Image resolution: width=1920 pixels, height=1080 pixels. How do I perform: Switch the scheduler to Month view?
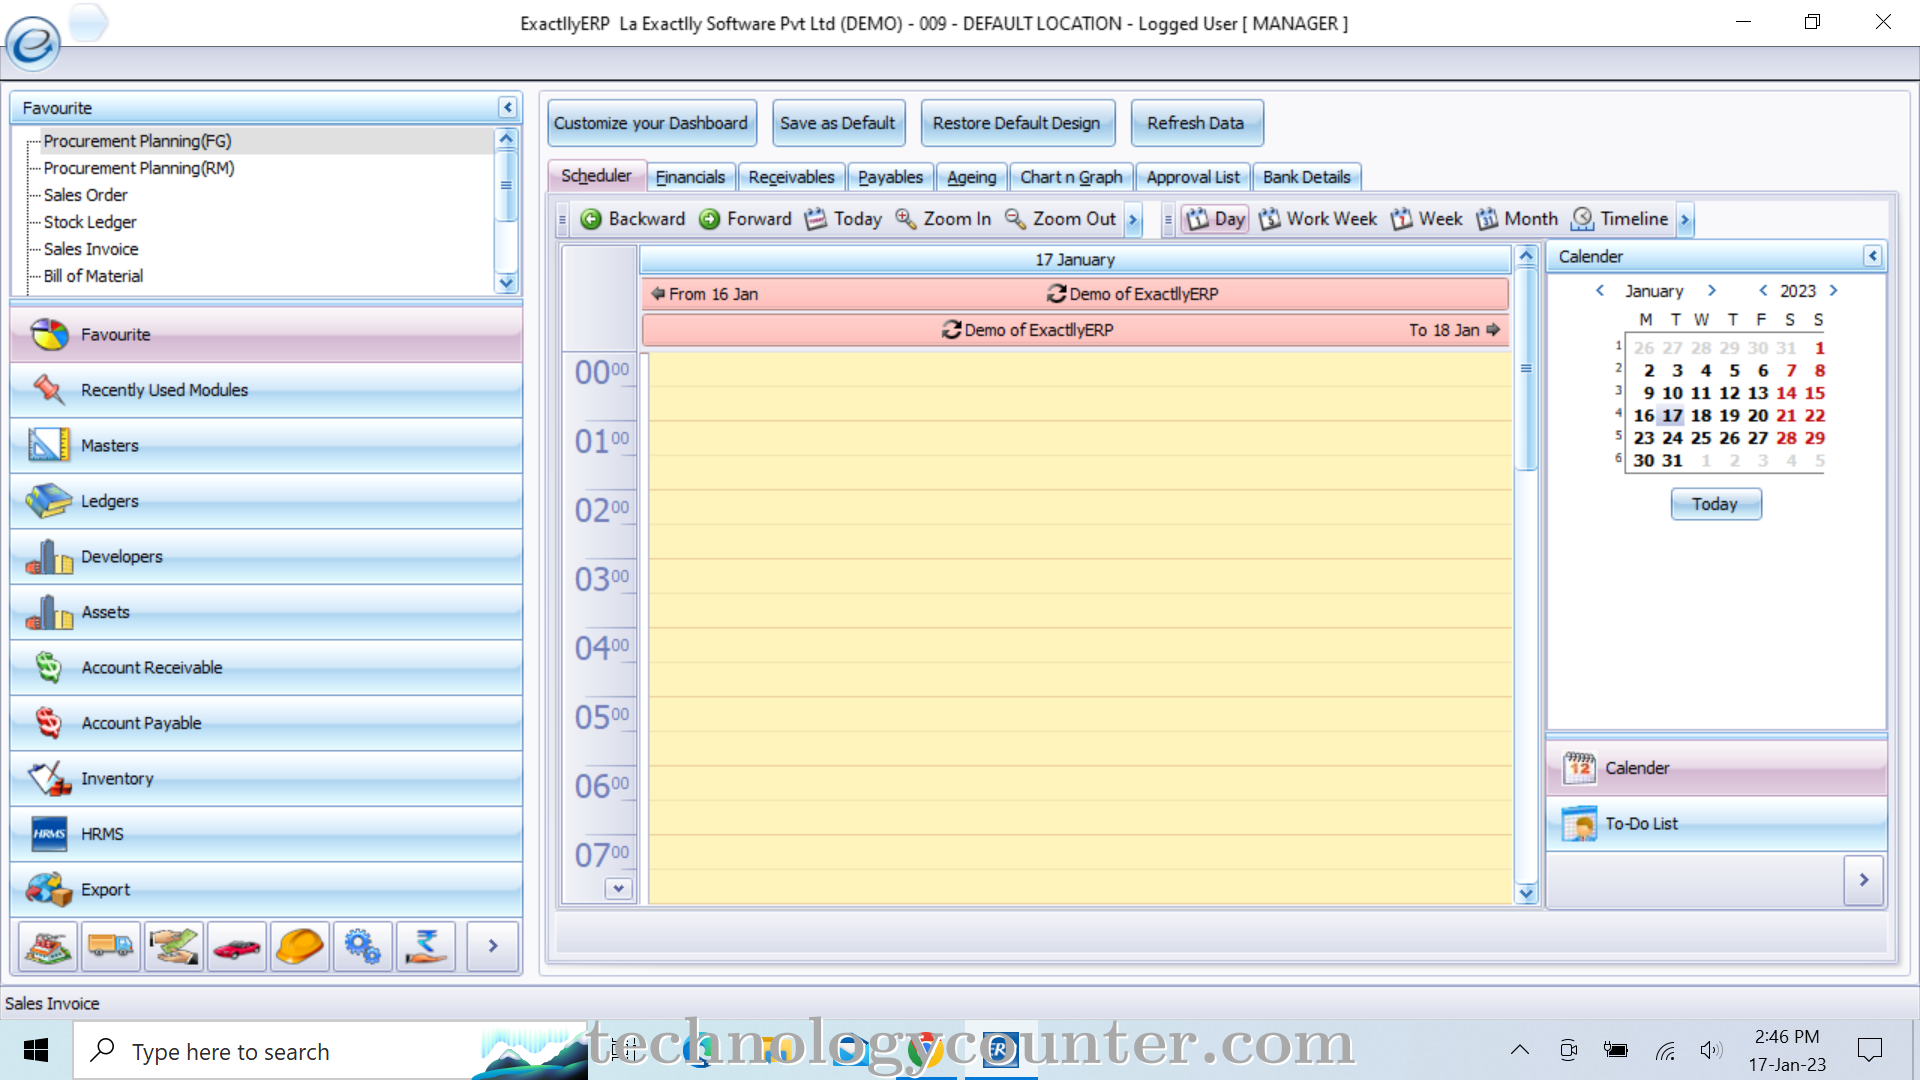pos(1516,218)
